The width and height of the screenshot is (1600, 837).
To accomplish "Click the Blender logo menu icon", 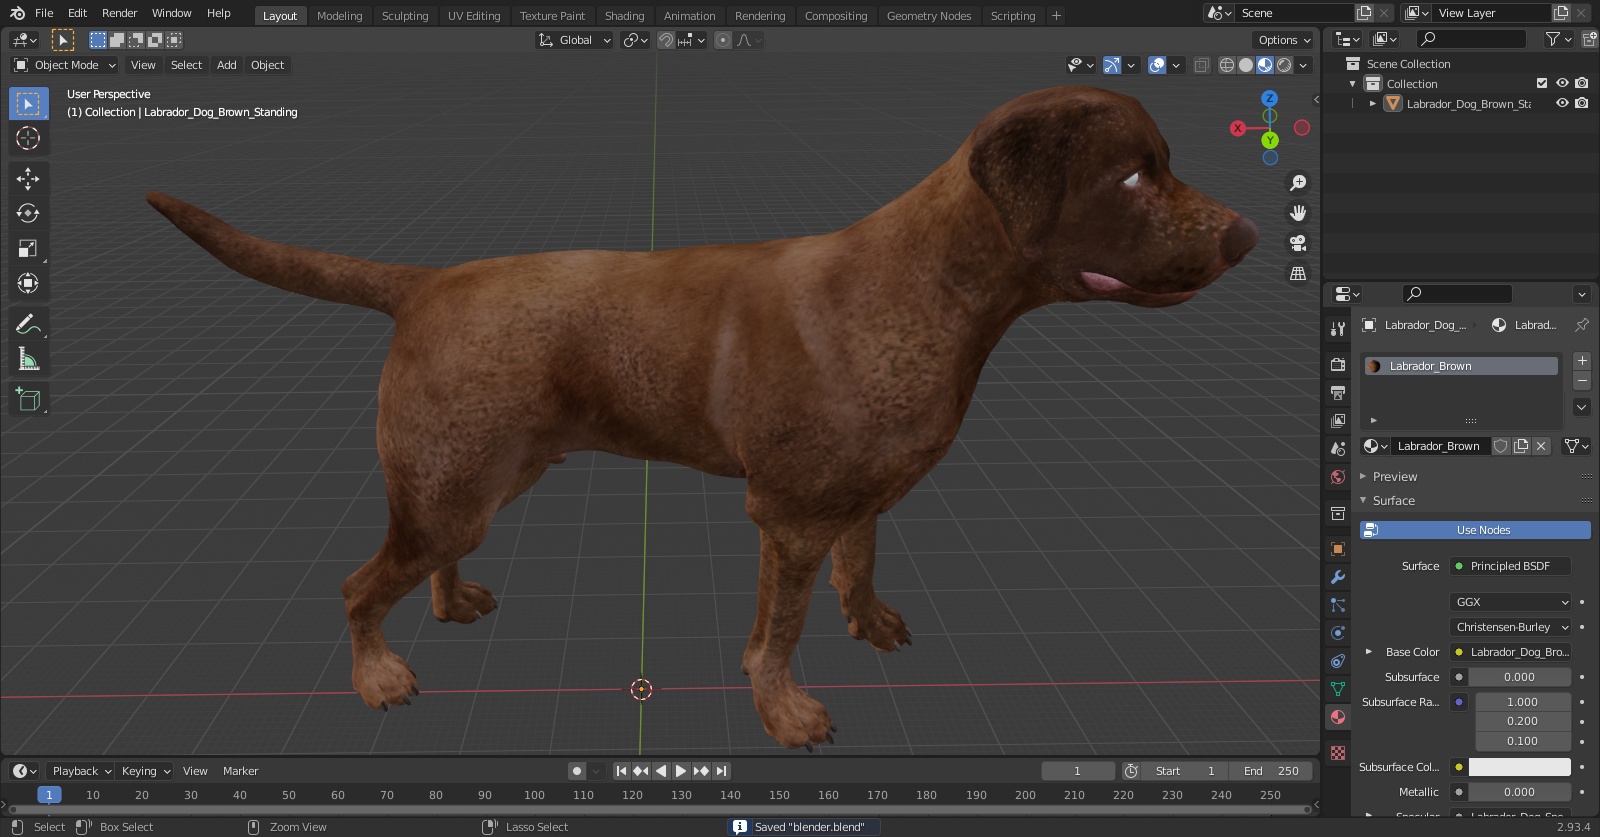I will pyautogui.click(x=17, y=13).
